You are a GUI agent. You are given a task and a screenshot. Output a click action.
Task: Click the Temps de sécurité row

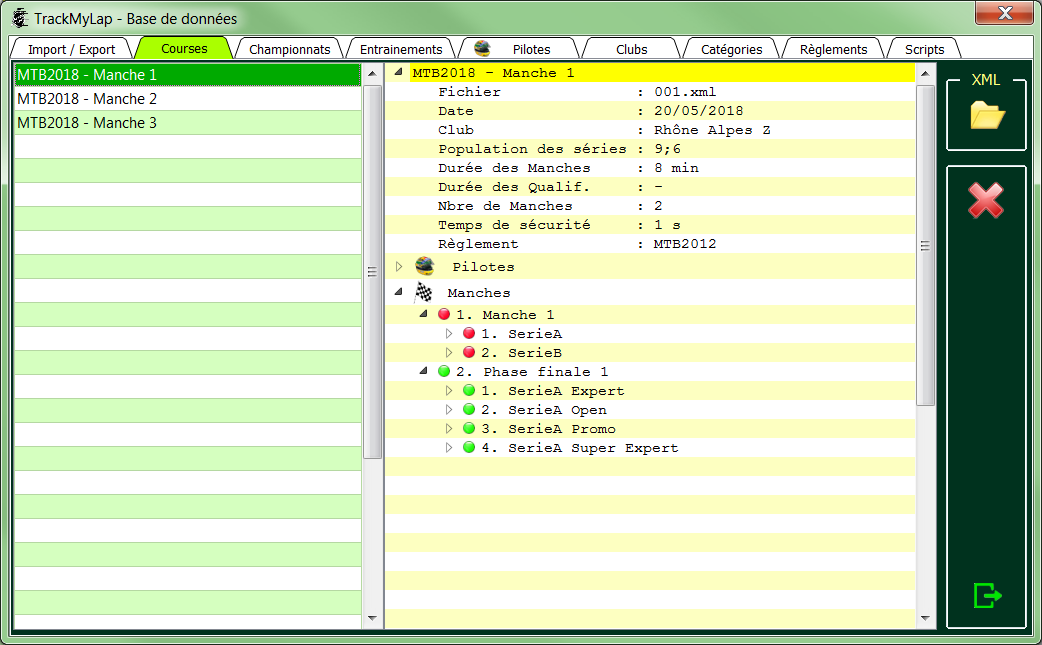(650, 225)
